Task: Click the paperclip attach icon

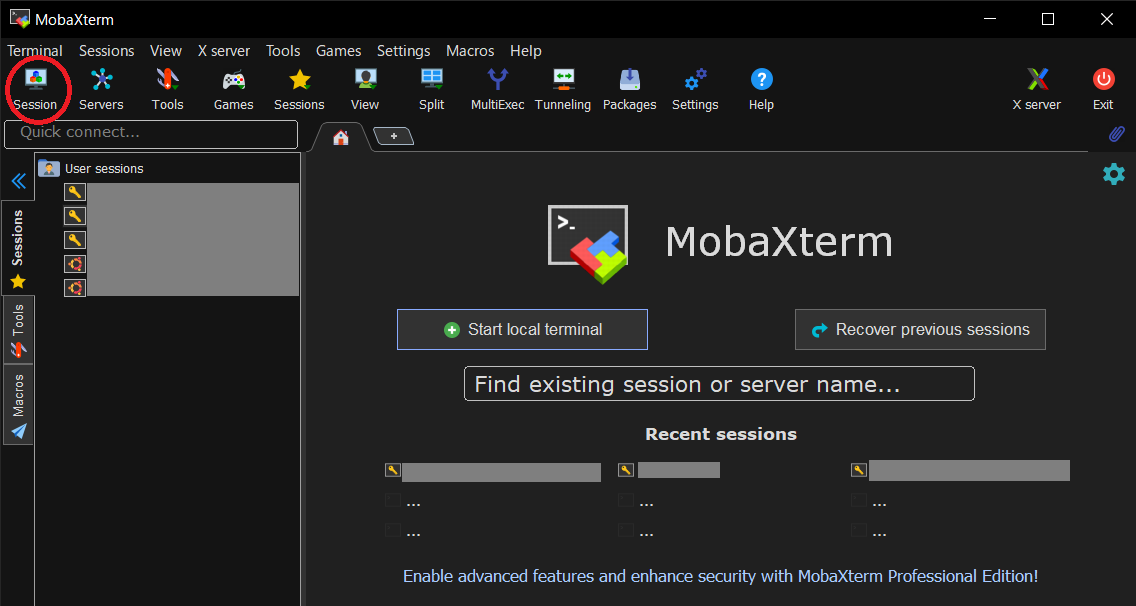Action: [1116, 134]
